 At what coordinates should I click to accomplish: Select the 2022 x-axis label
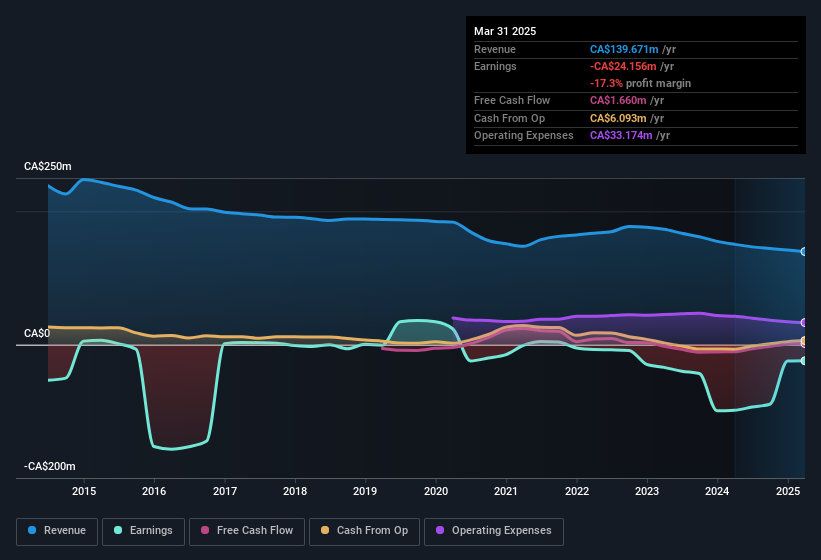coord(576,491)
